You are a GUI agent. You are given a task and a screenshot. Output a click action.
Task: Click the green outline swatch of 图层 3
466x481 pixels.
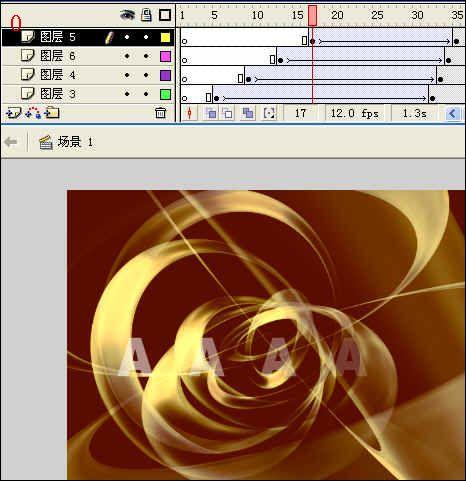coord(165,94)
